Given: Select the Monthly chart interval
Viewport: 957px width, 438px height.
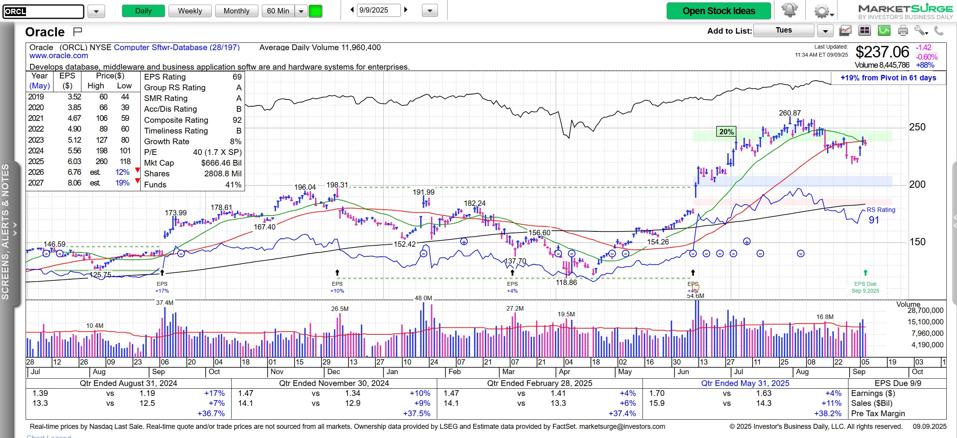Looking at the screenshot, I should [x=236, y=11].
